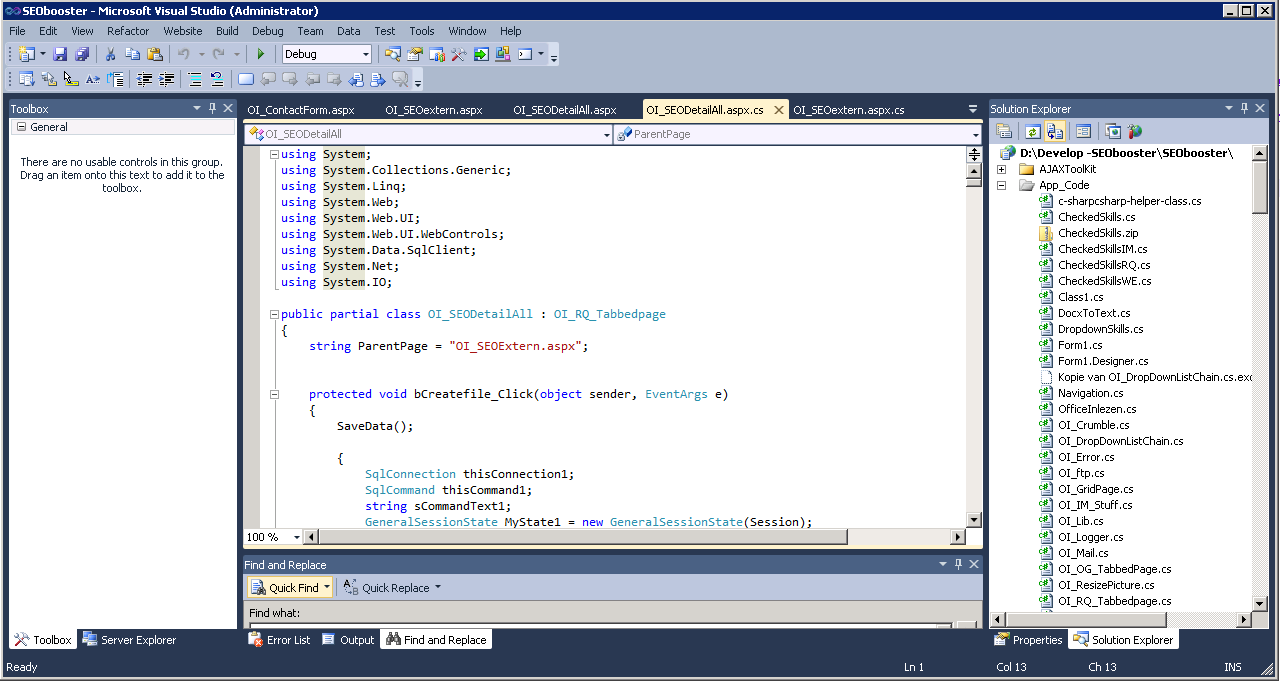Open ASP.NET Configuration hammer-globe icon

click(1134, 131)
